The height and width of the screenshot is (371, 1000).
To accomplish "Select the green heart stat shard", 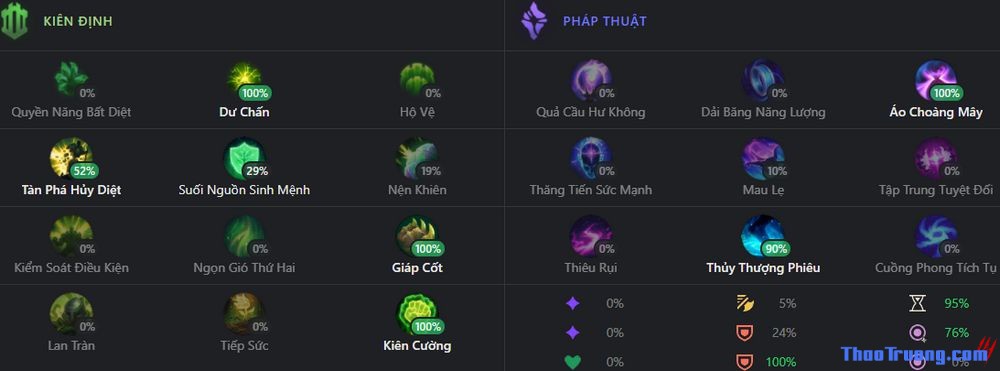I will [x=572, y=362].
